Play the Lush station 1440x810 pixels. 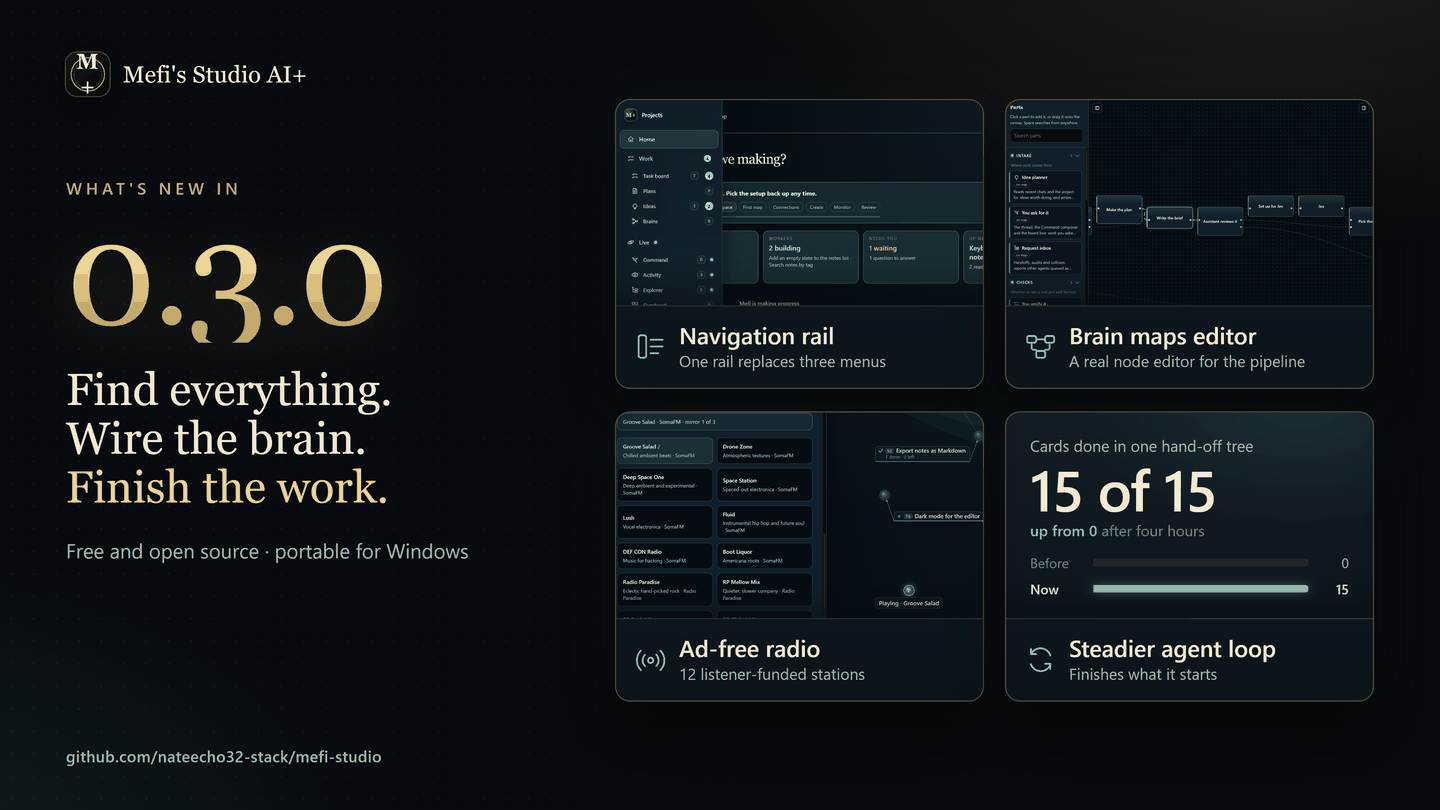coord(665,522)
